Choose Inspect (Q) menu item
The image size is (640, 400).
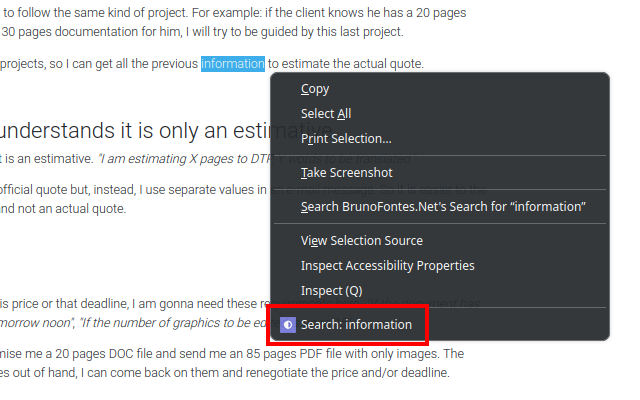click(x=440, y=290)
